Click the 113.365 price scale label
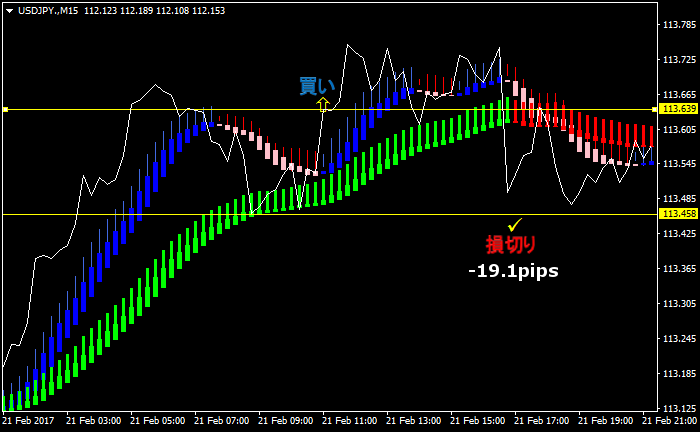Screen dimensions: 700x432 click(679, 269)
